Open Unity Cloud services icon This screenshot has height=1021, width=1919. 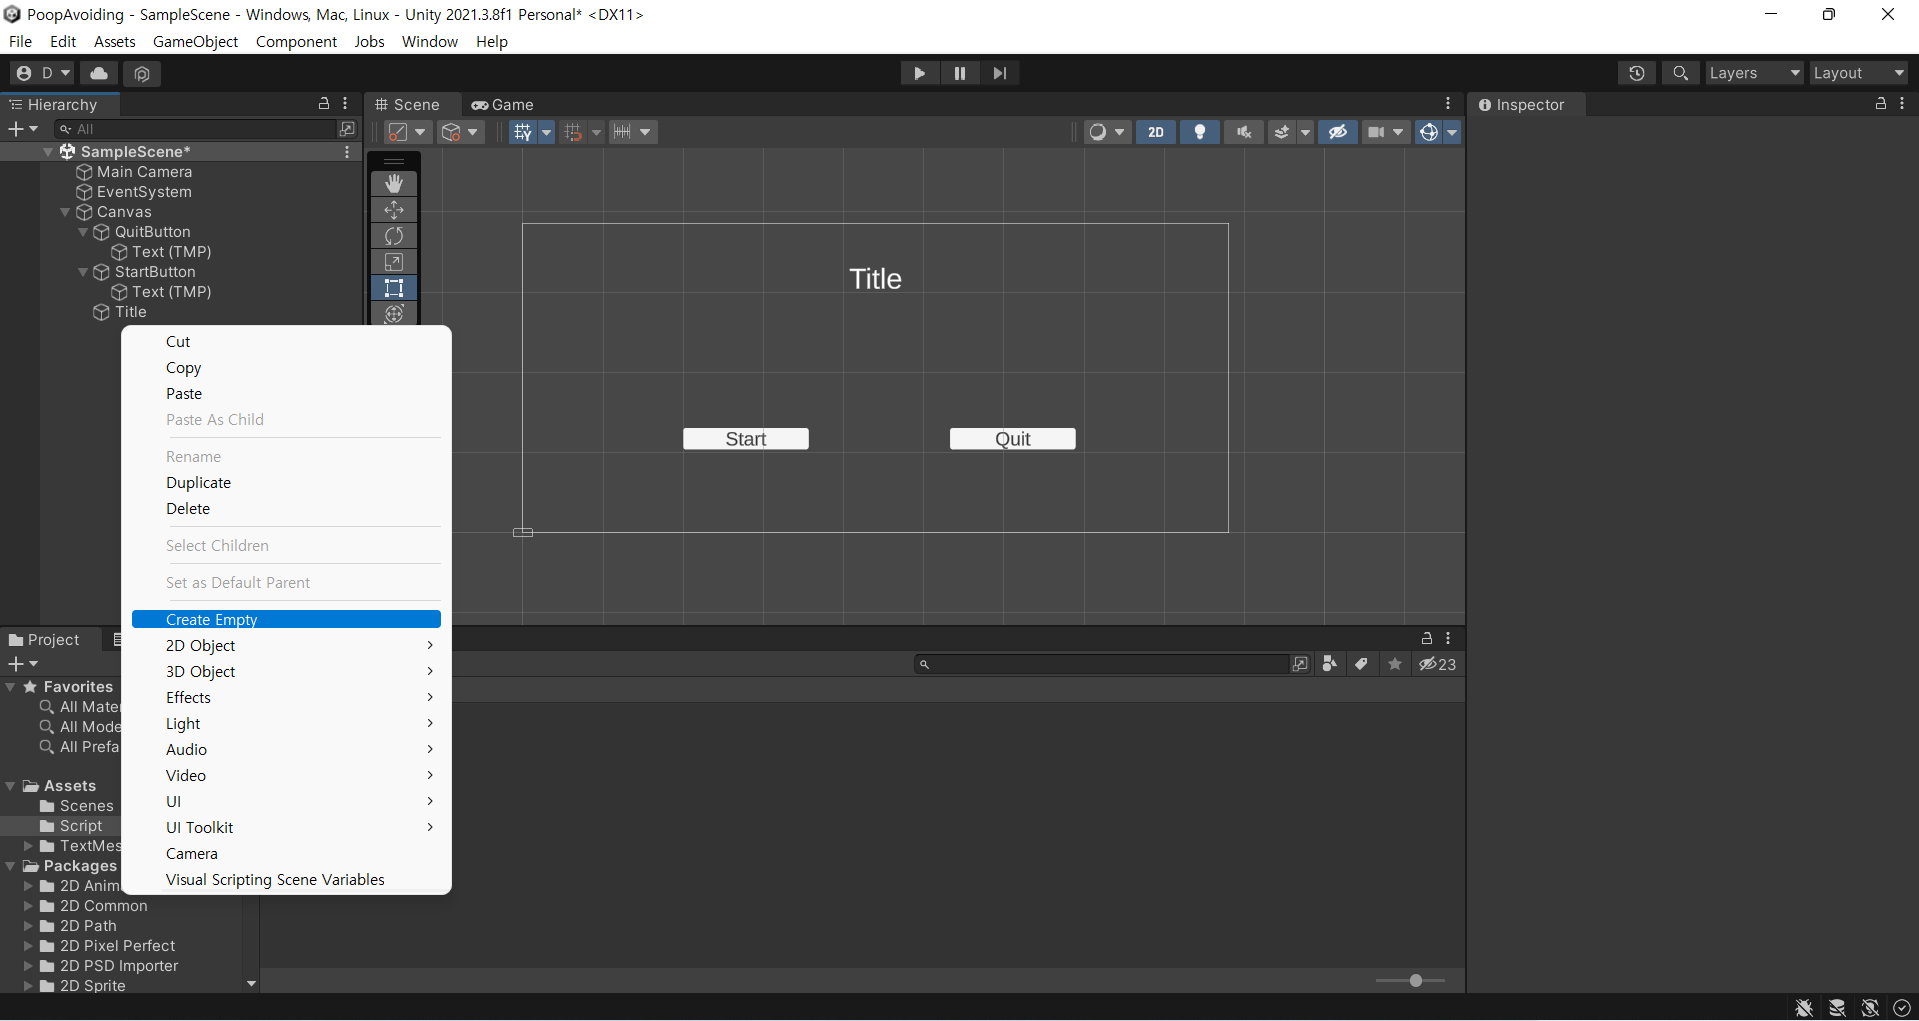(99, 73)
